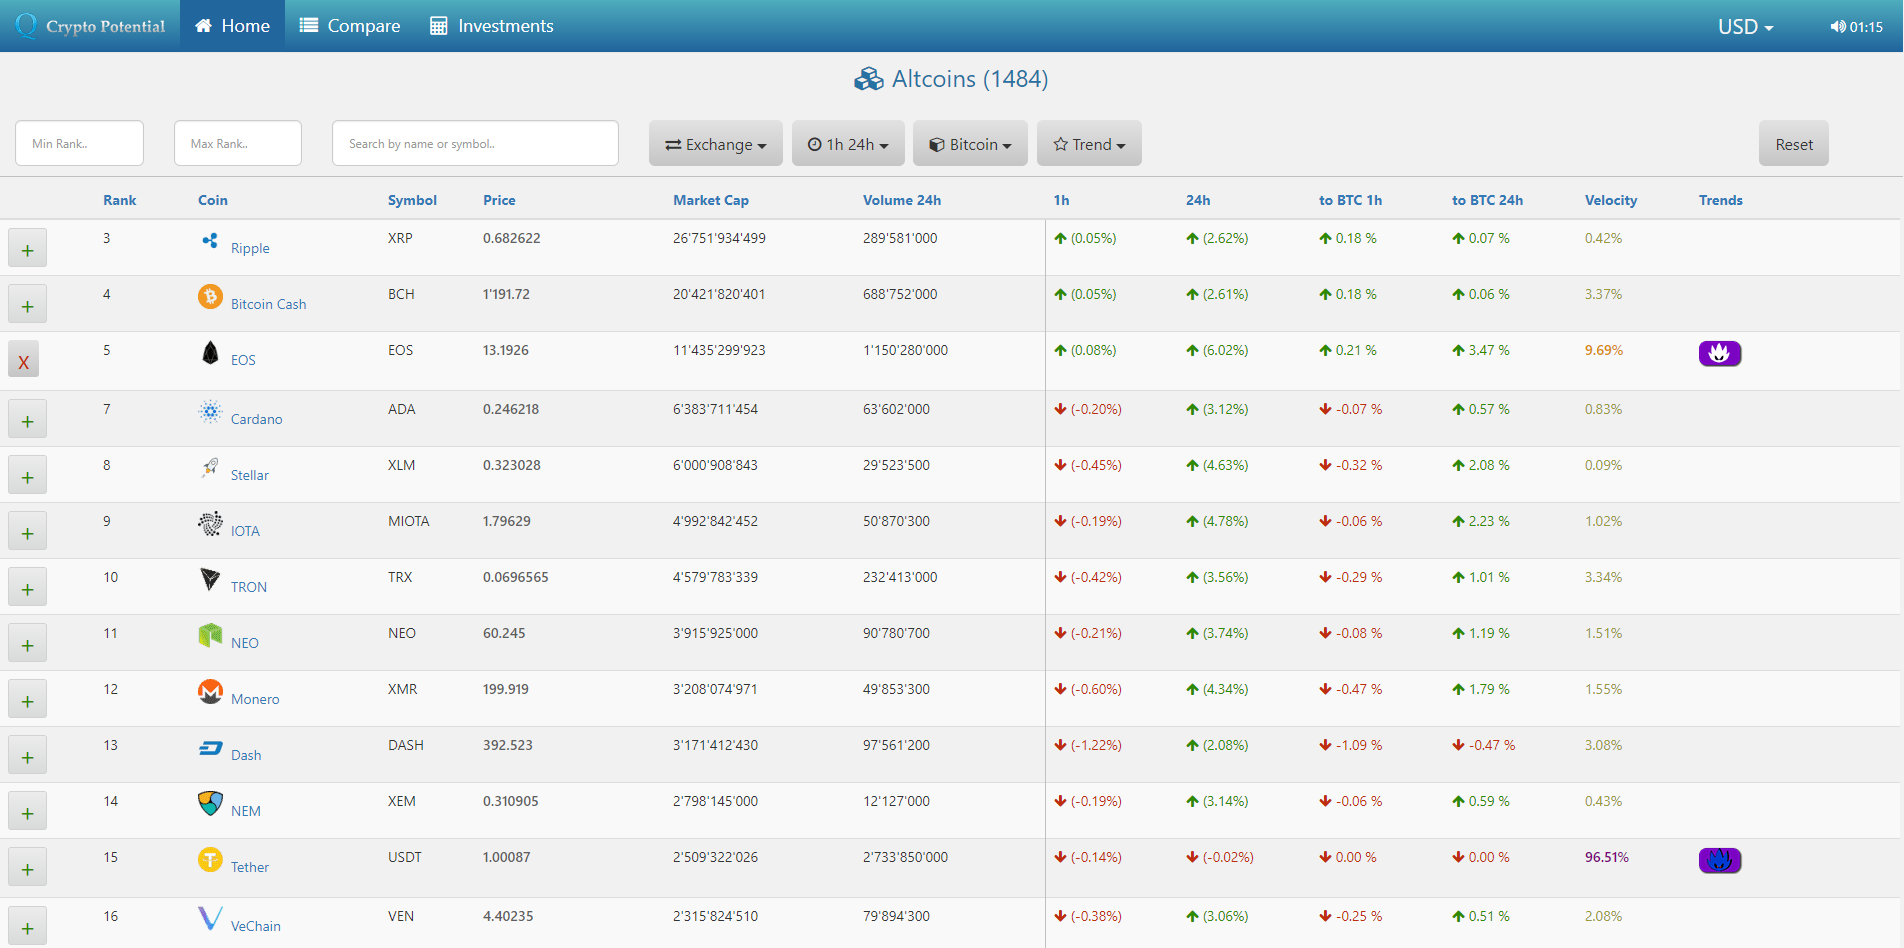The height and width of the screenshot is (948, 1904).
Task: Select Dash to BTC 24h -0.47 %
Action: pyautogui.click(x=1484, y=745)
